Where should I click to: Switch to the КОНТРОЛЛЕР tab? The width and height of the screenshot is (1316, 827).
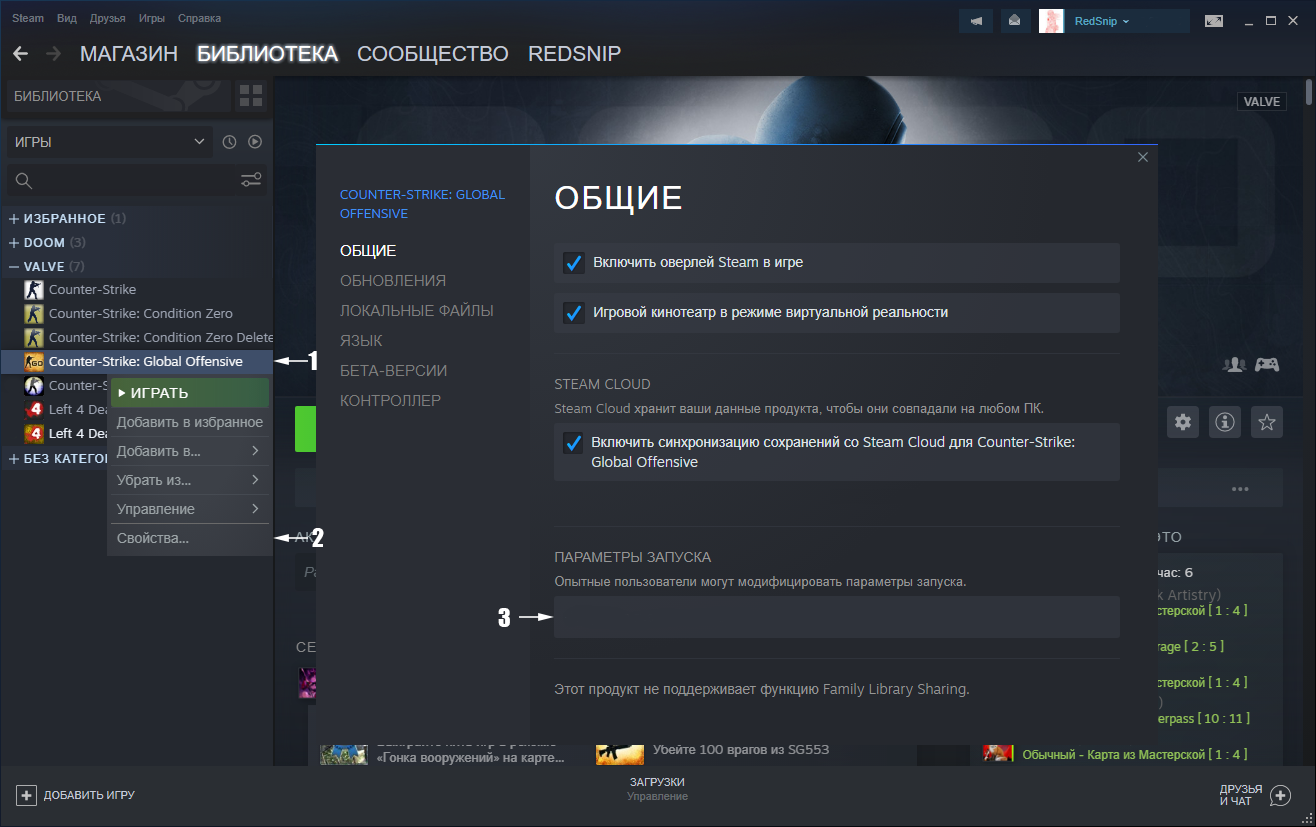click(390, 401)
